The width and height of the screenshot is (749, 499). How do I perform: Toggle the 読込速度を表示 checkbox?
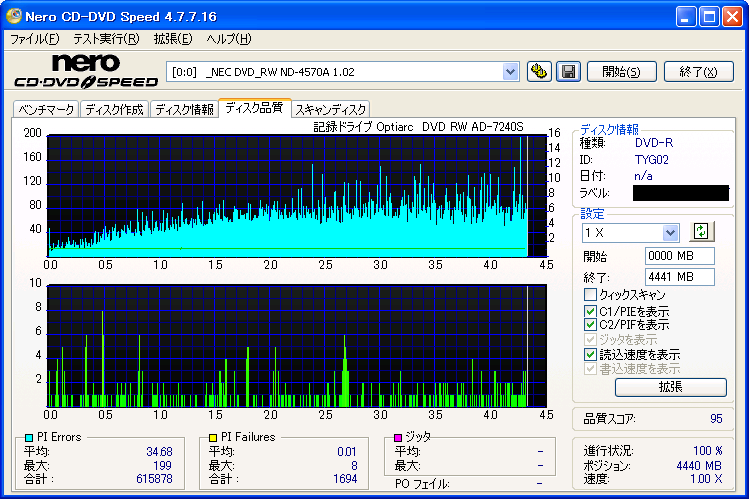click(x=590, y=354)
